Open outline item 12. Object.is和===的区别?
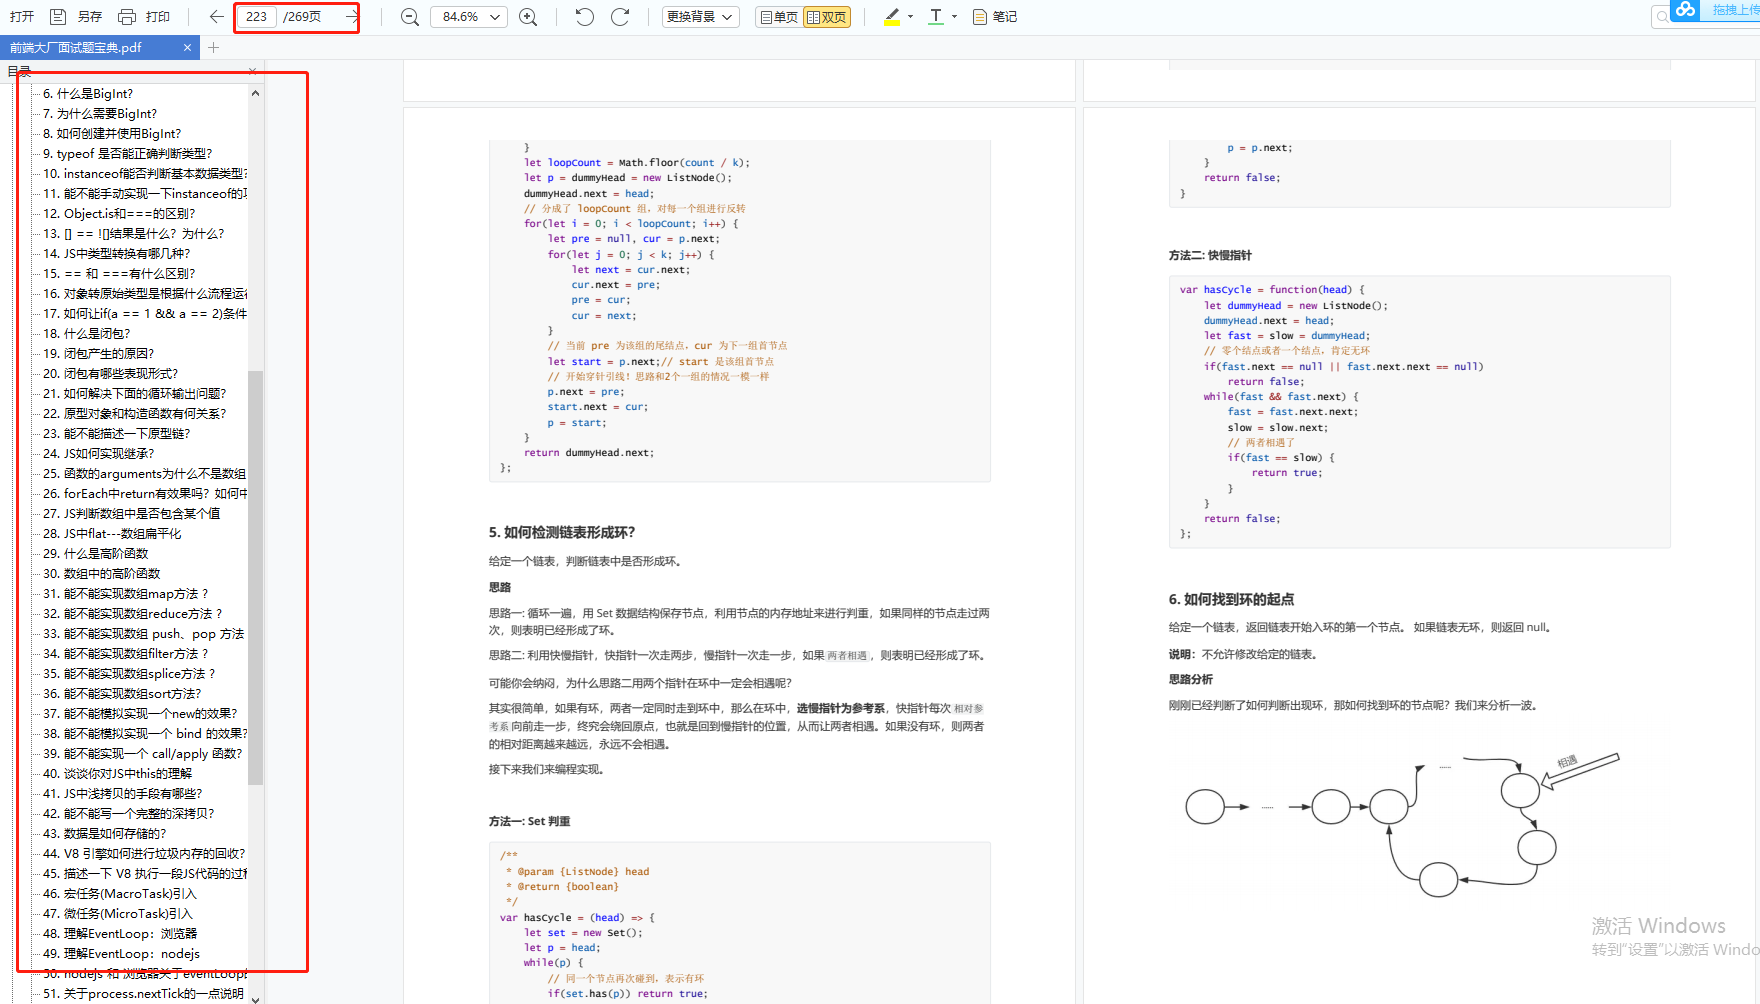This screenshot has height=1004, width=1760. tap(119, 213)
